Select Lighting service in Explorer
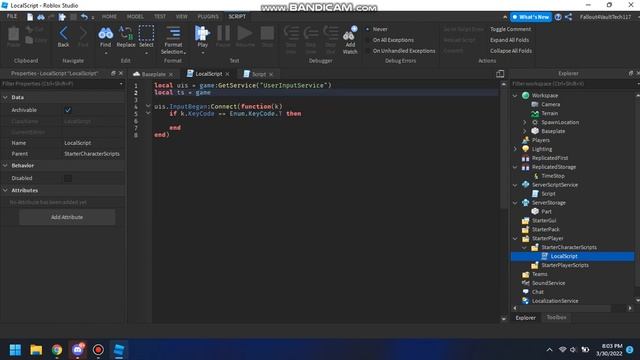Screen dimensions: 640x360 click(542, 149)
